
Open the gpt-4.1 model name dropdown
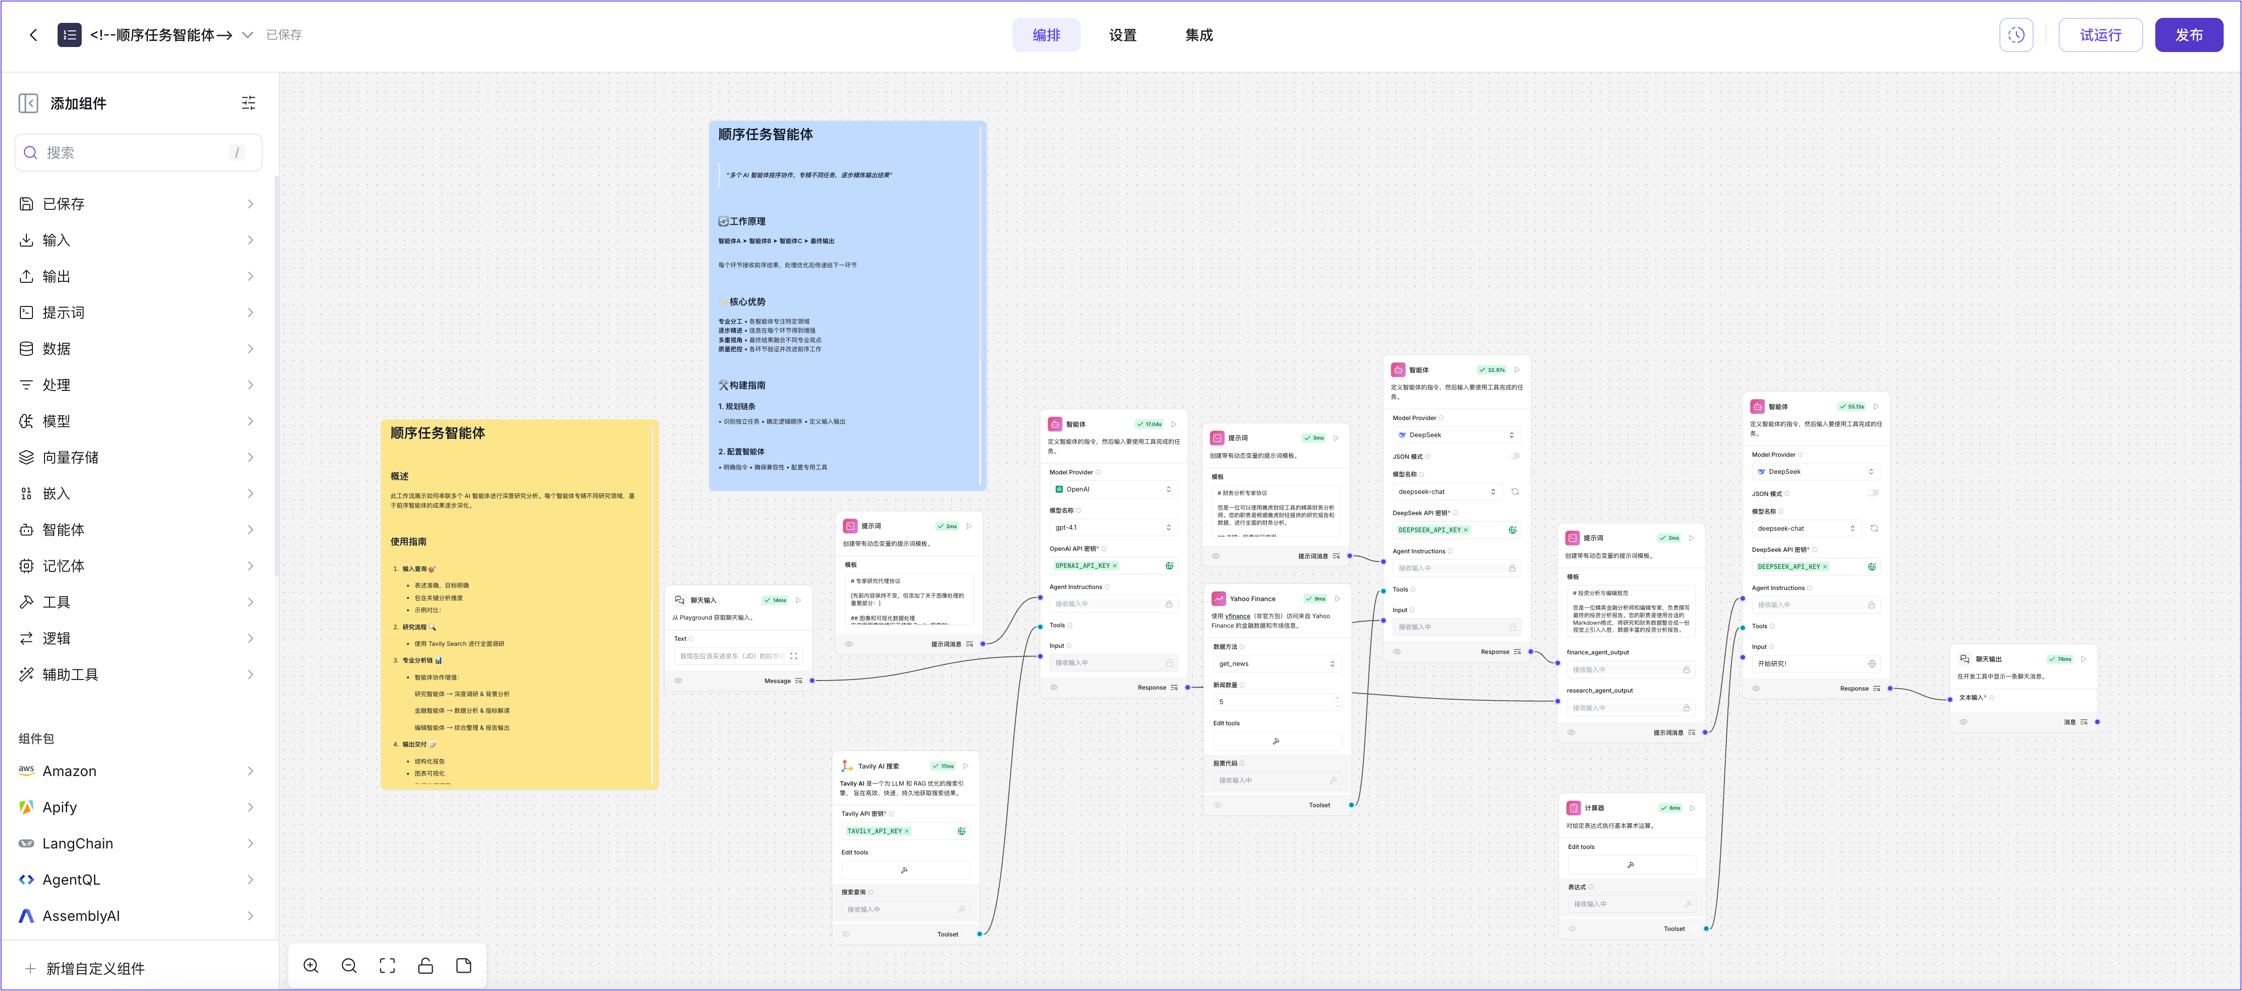pos(1113,527)
